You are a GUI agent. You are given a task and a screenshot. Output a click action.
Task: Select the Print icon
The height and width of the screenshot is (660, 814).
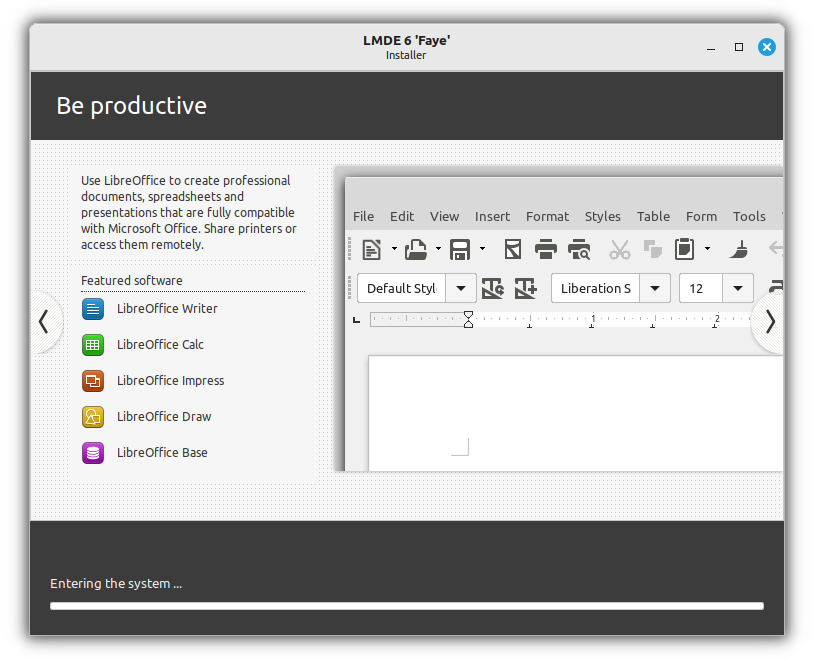546,248
